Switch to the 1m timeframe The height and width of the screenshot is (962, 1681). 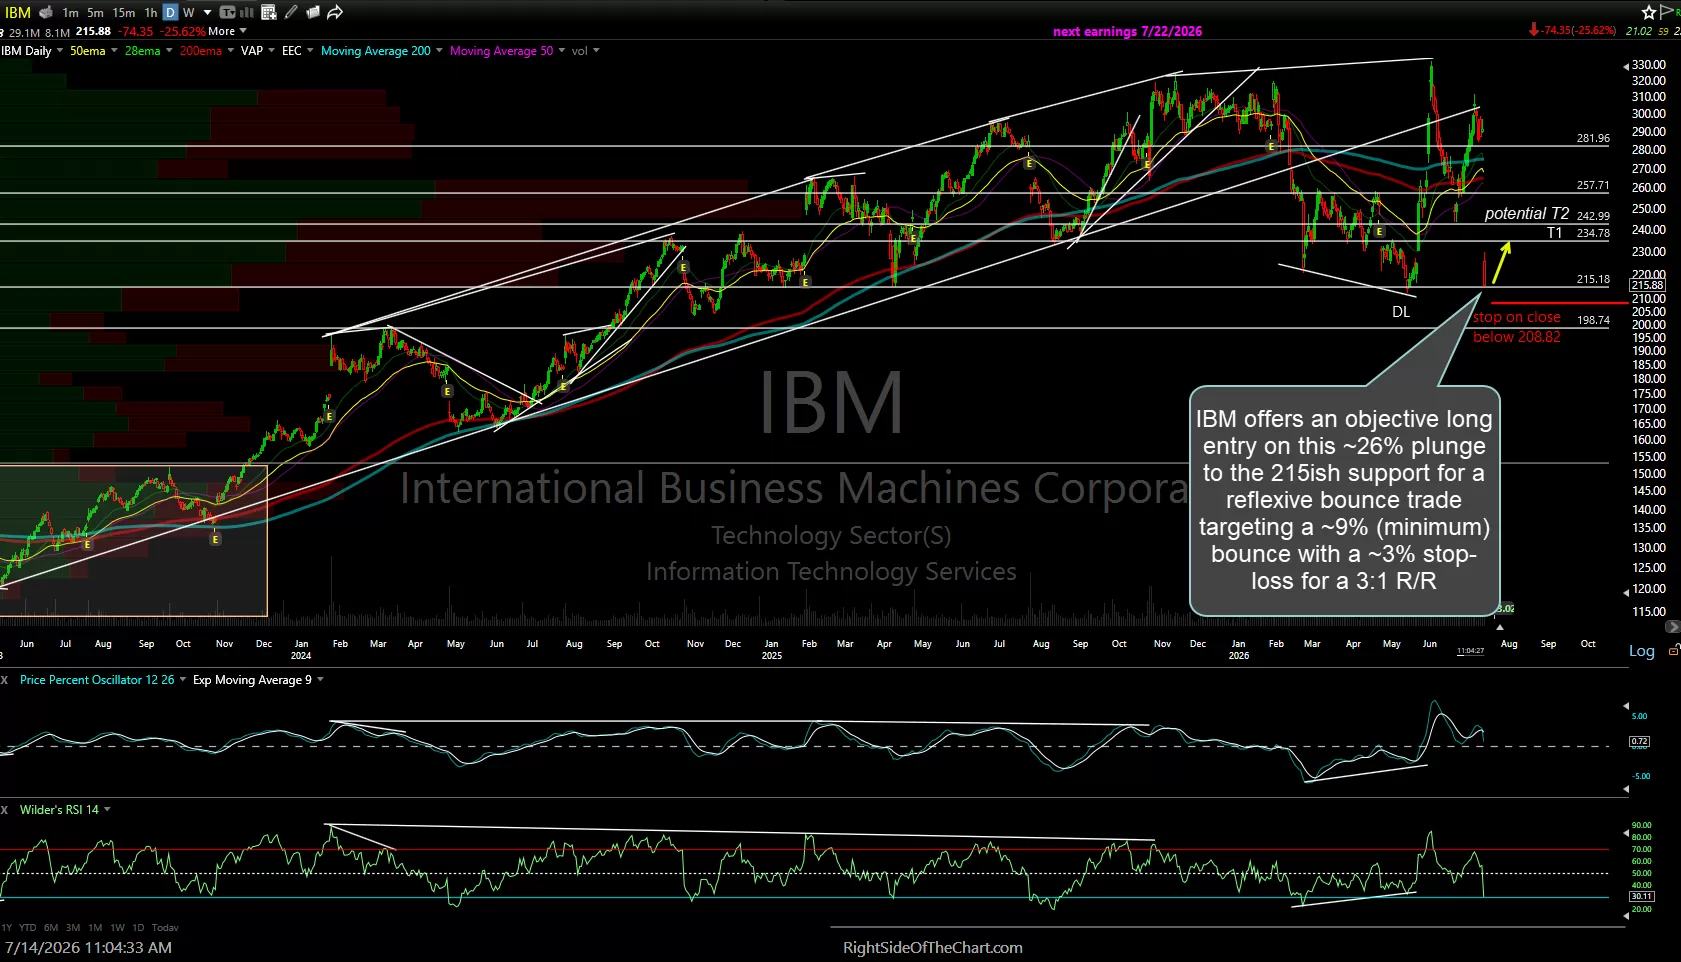[x=70, y=12]
